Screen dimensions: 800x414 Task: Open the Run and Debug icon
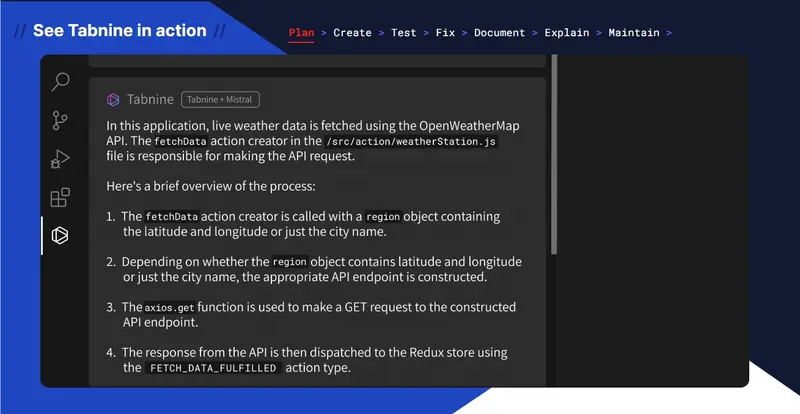pyautogui.click(x=60, y=159)
